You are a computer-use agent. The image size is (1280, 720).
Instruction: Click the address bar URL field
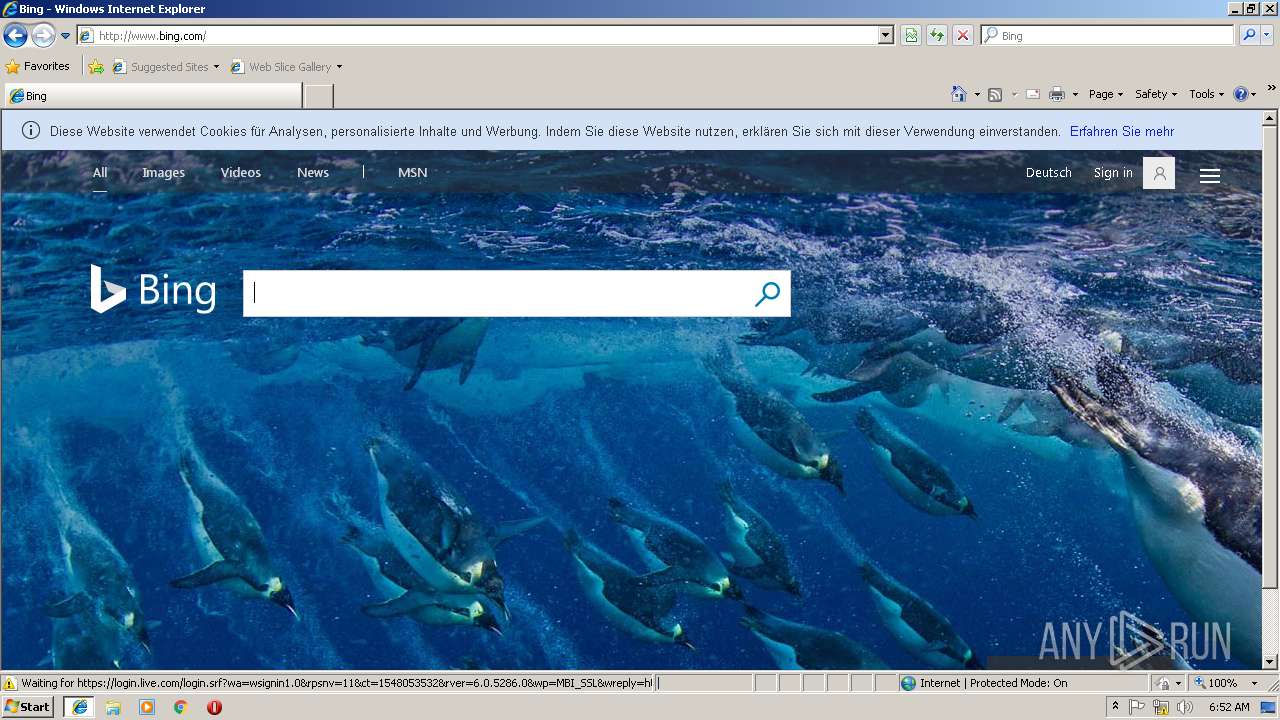click(x=478, y=36)
